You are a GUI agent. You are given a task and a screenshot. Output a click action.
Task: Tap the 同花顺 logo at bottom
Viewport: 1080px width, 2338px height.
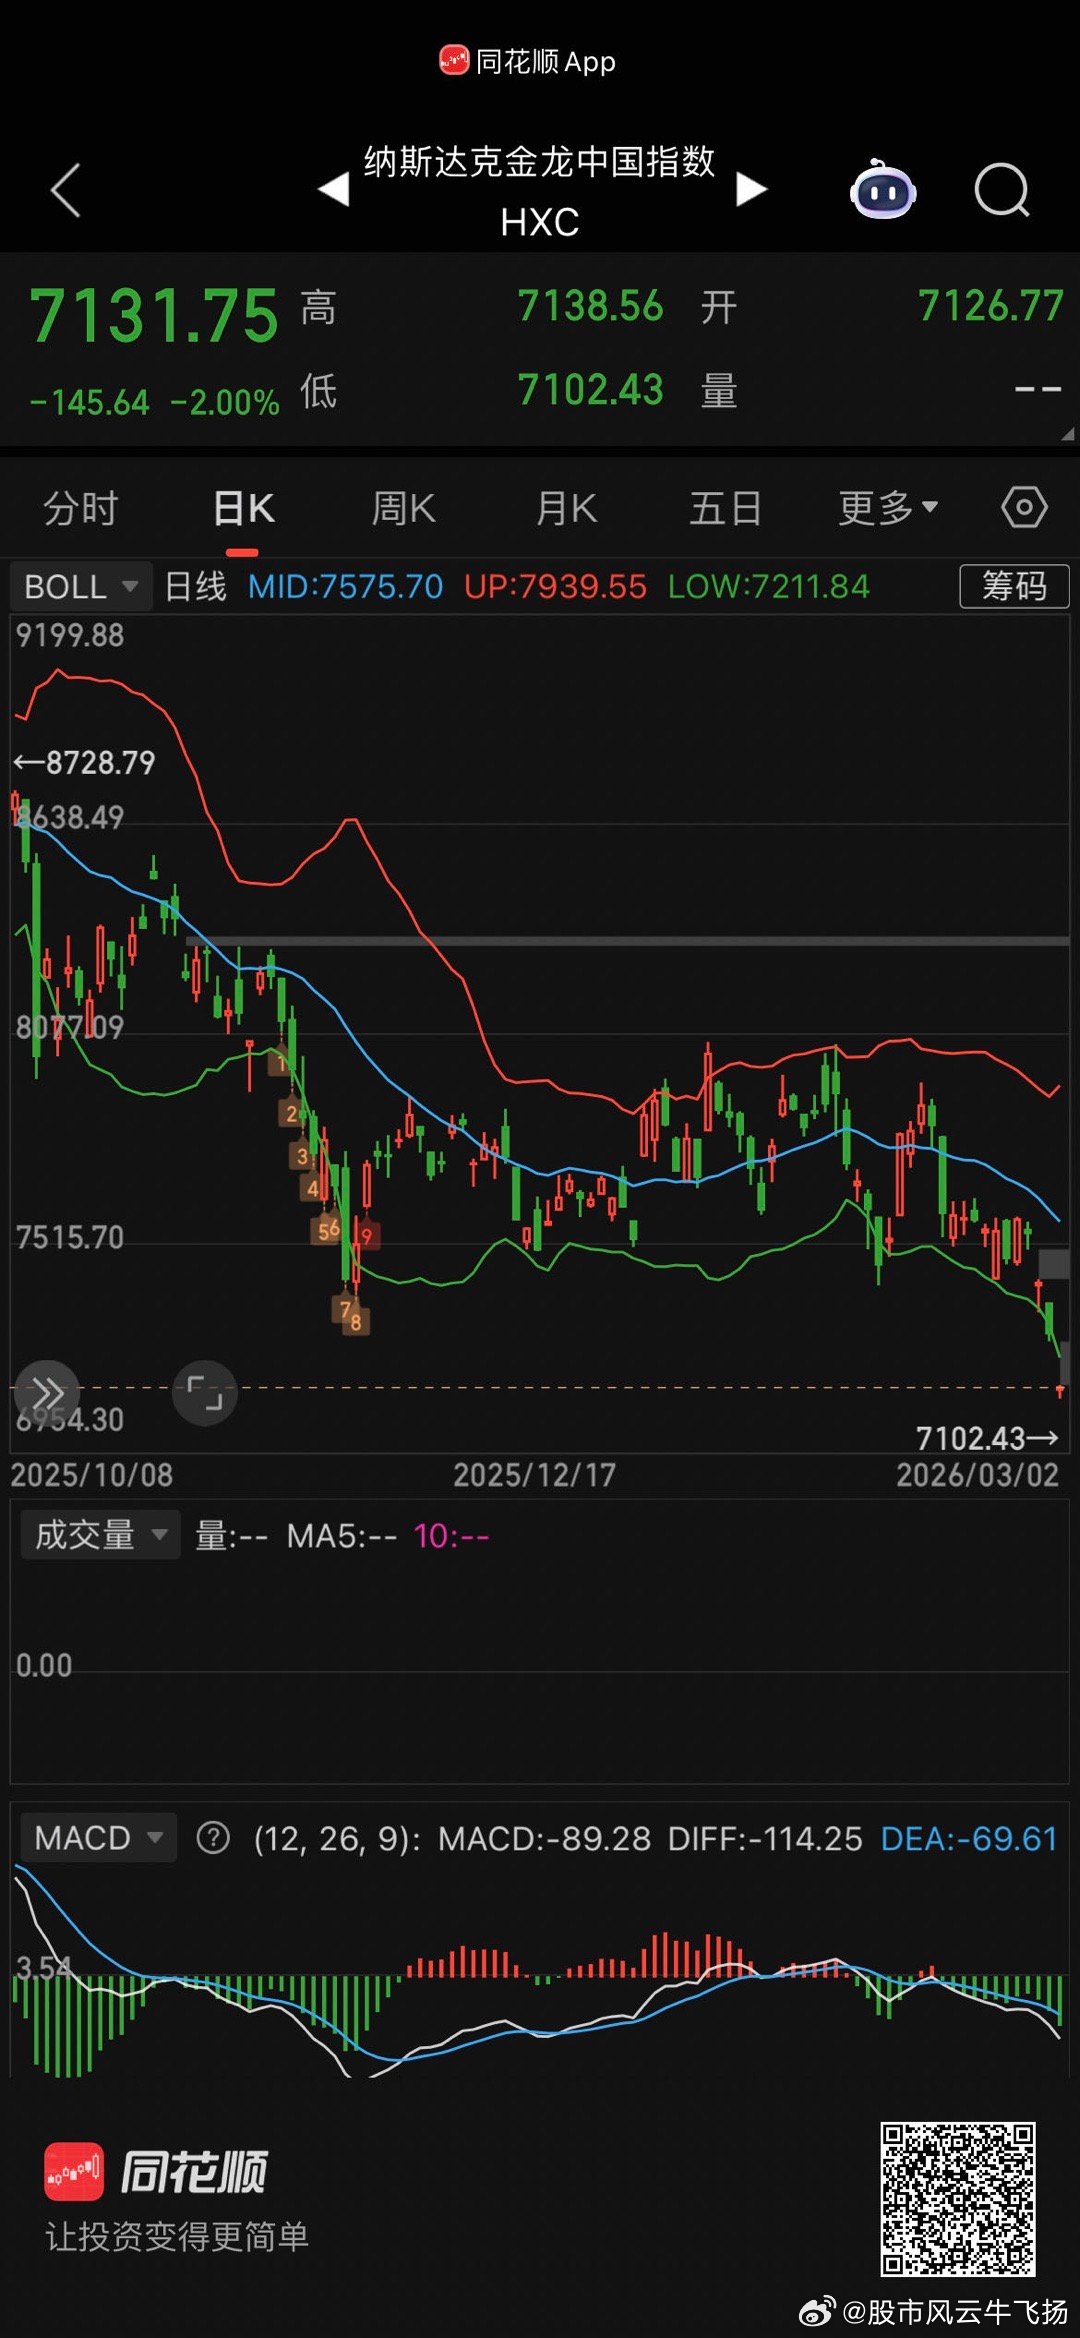coord(157,2172)
